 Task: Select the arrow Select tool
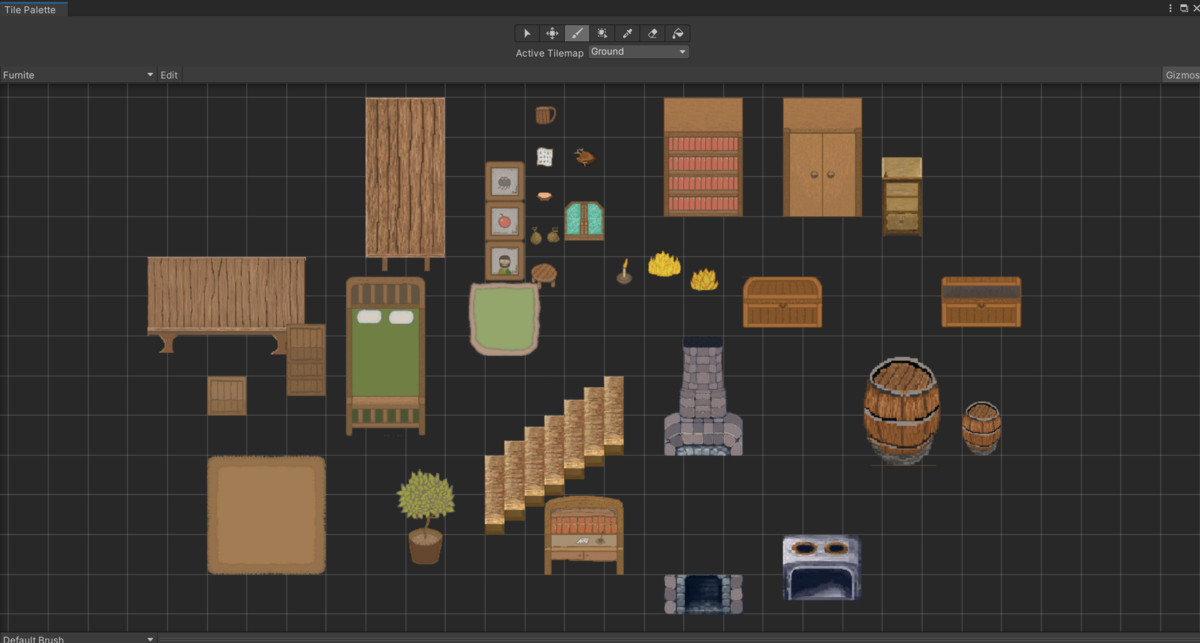coord(527,33)
